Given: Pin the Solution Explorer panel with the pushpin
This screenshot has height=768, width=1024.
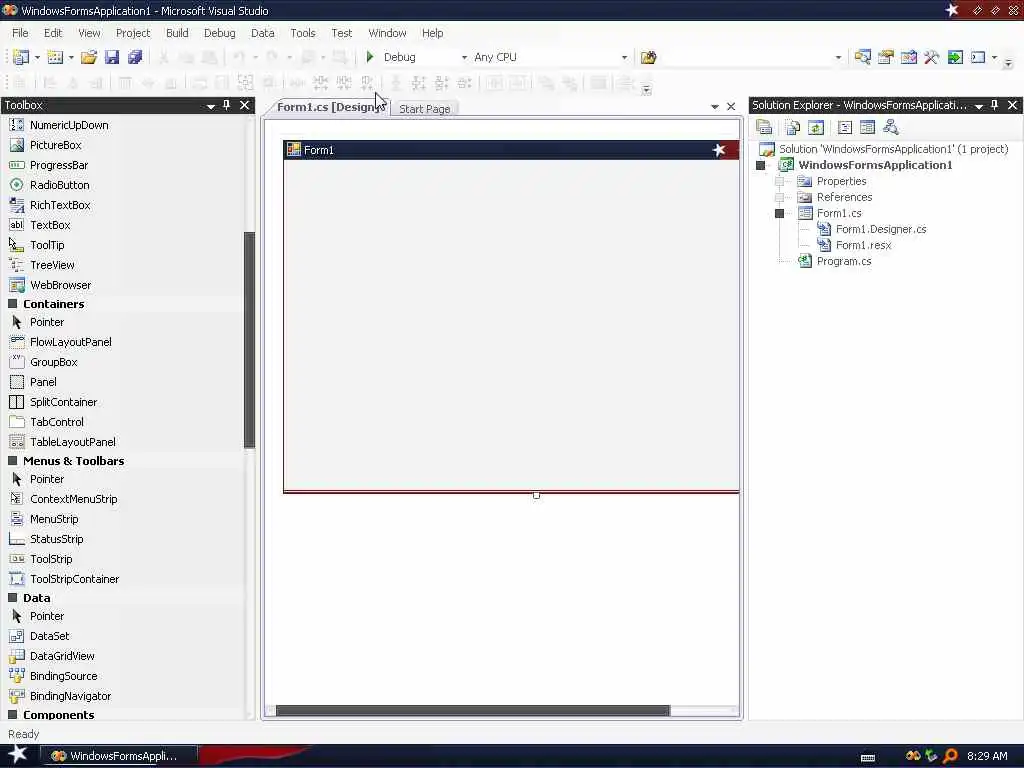Looking at the screenshot, I should pyautogui.click(x=995, y=104).
